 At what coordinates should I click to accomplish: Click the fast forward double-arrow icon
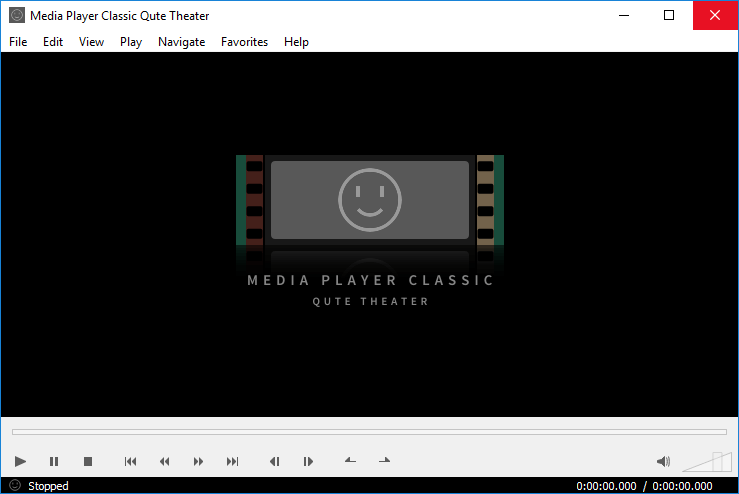click(198, 461)
